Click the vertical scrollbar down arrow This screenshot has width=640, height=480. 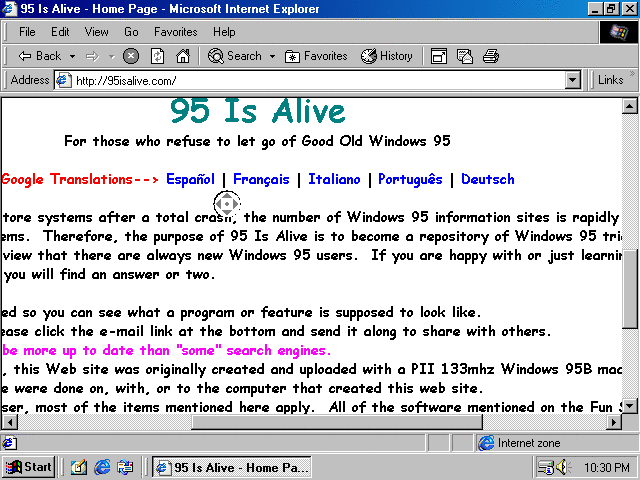(x=629, y=406)
